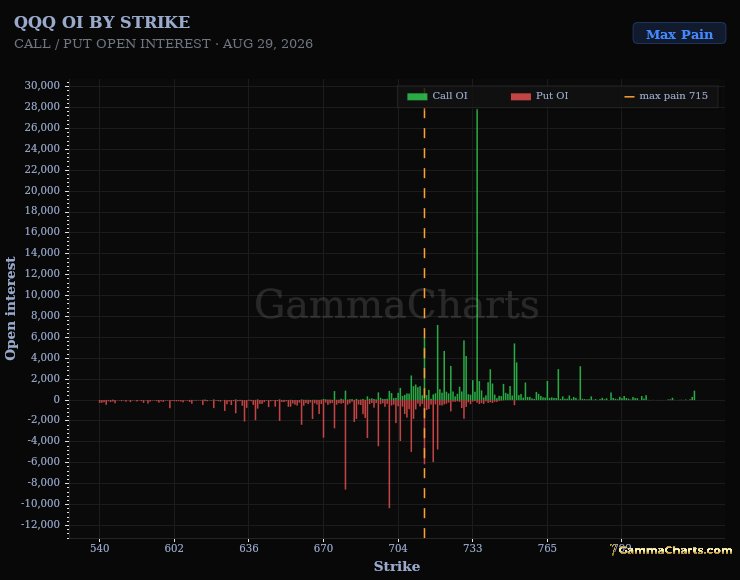Click the 0 y-axis label
Image resolution: width=740 pixels, height=580 pixels.
coord(57,399)
